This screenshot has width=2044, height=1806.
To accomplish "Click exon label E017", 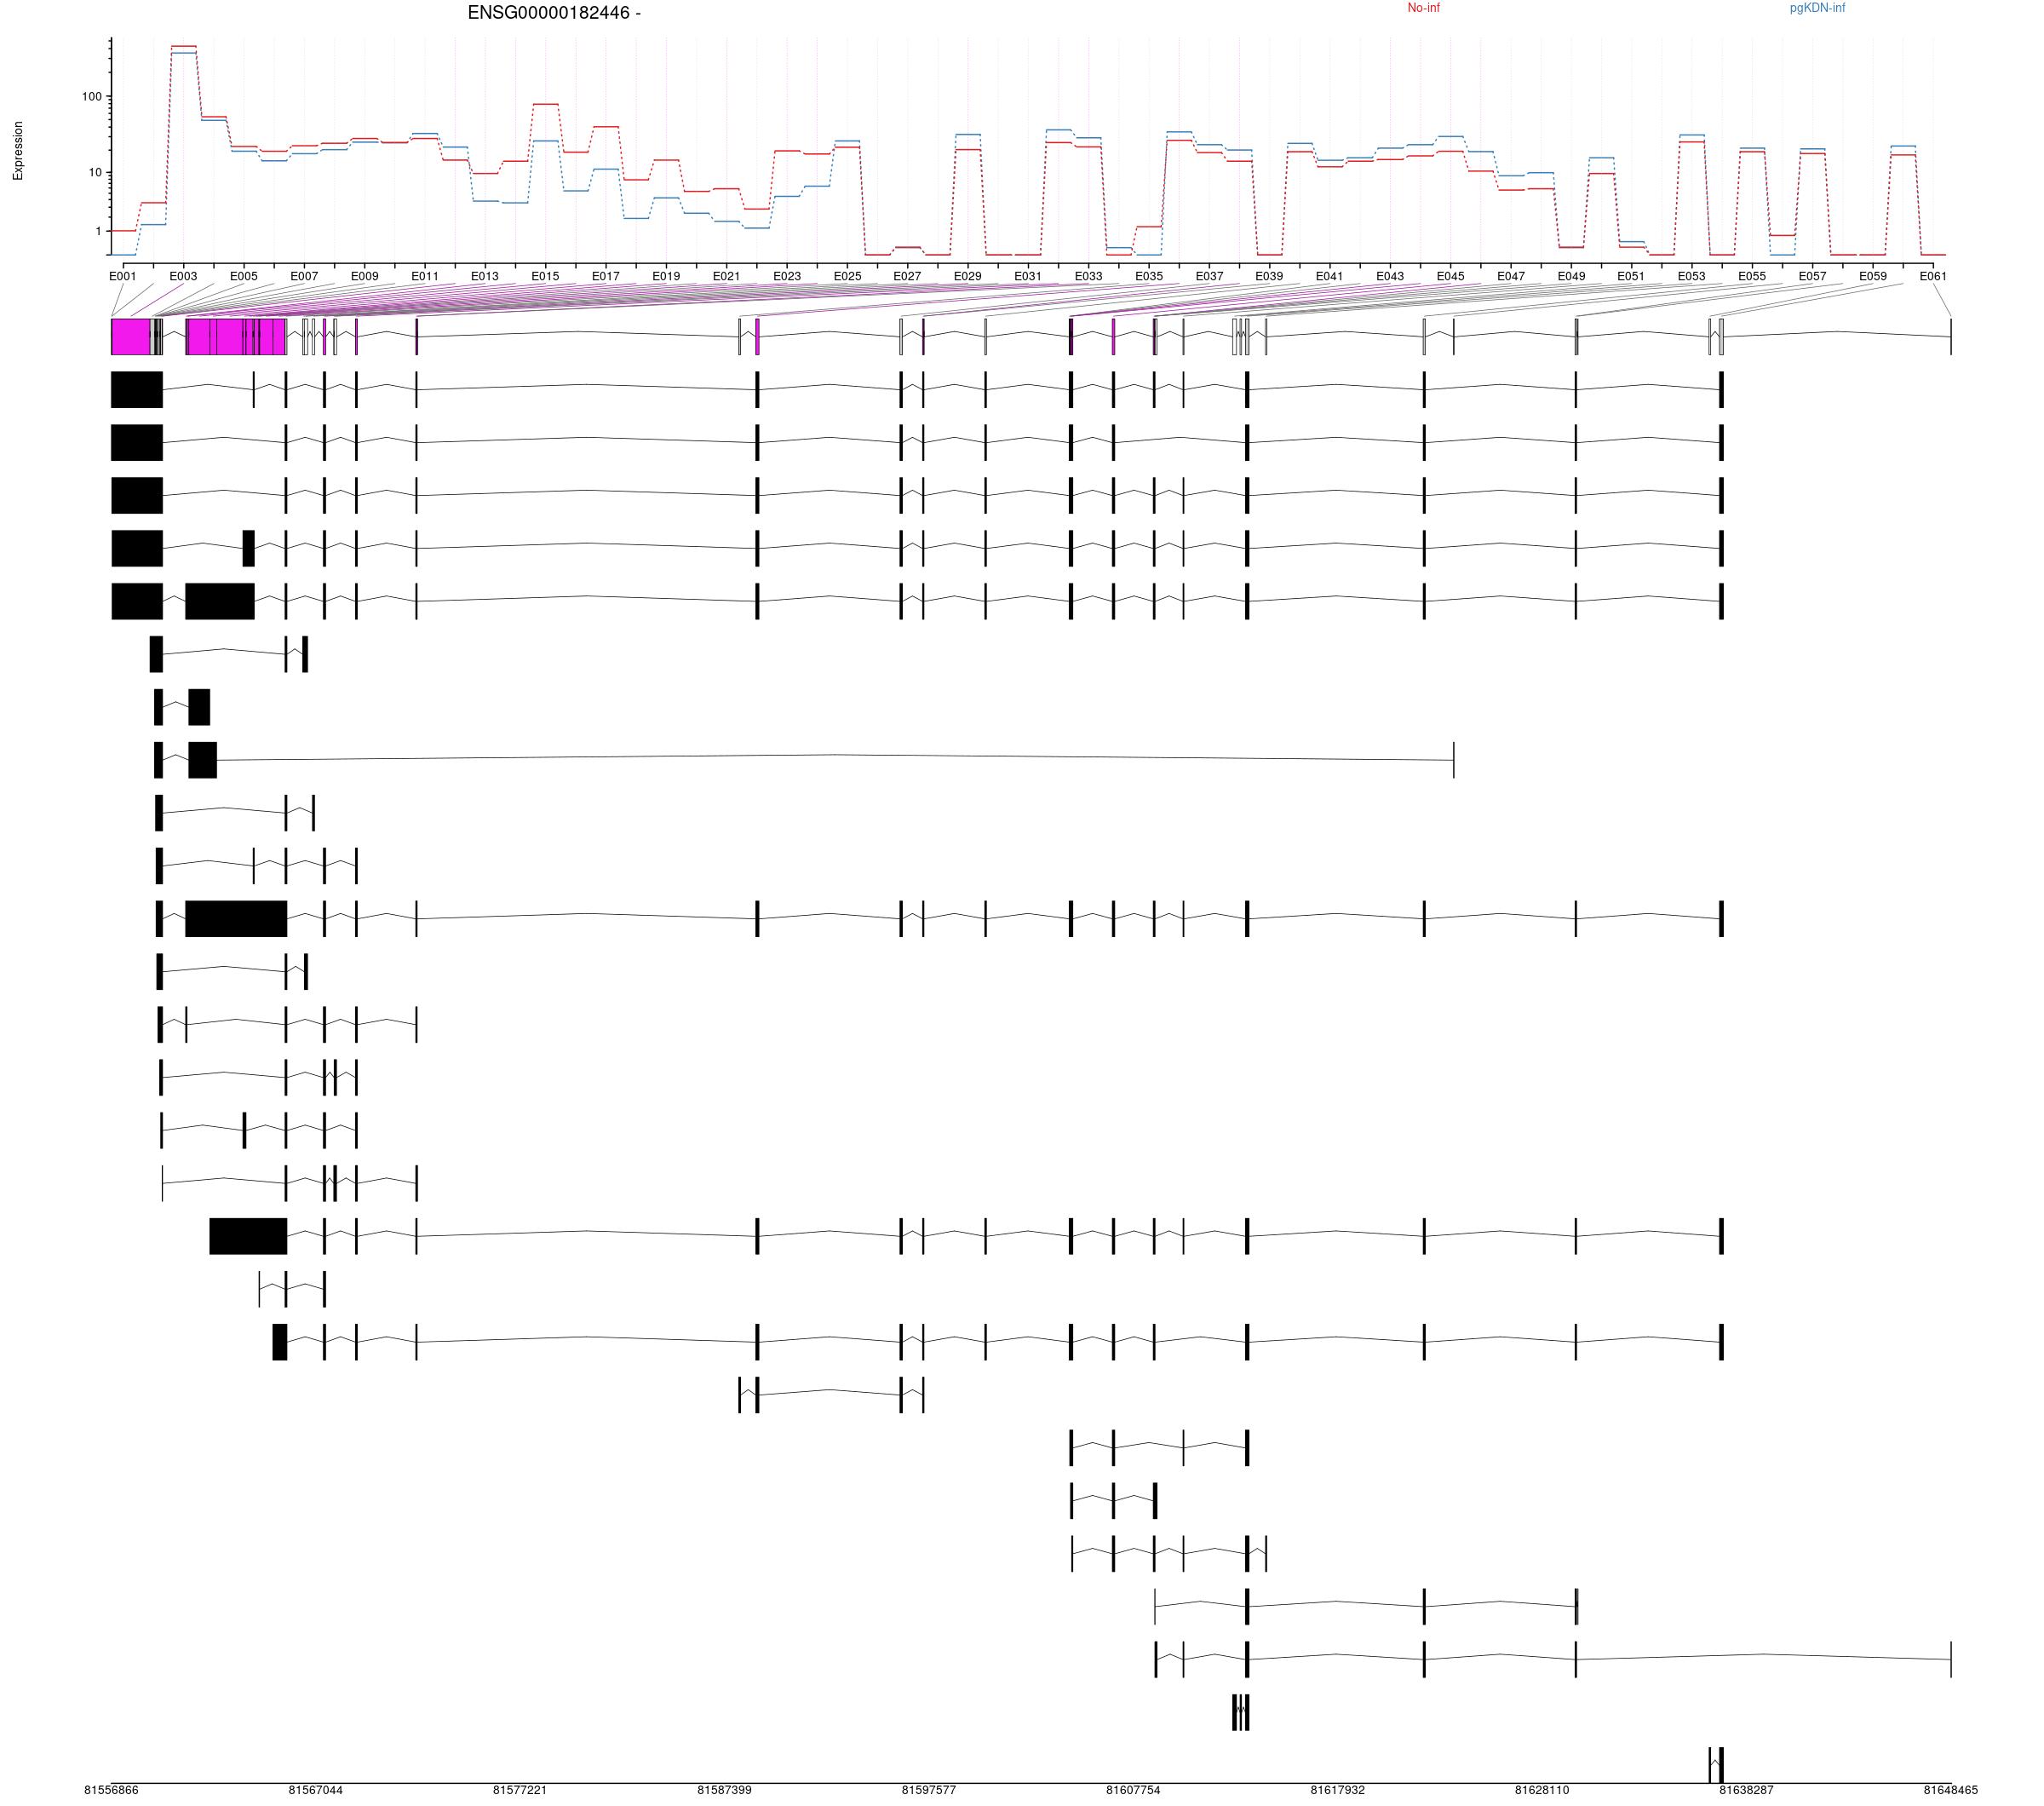I will click(605, 276).
